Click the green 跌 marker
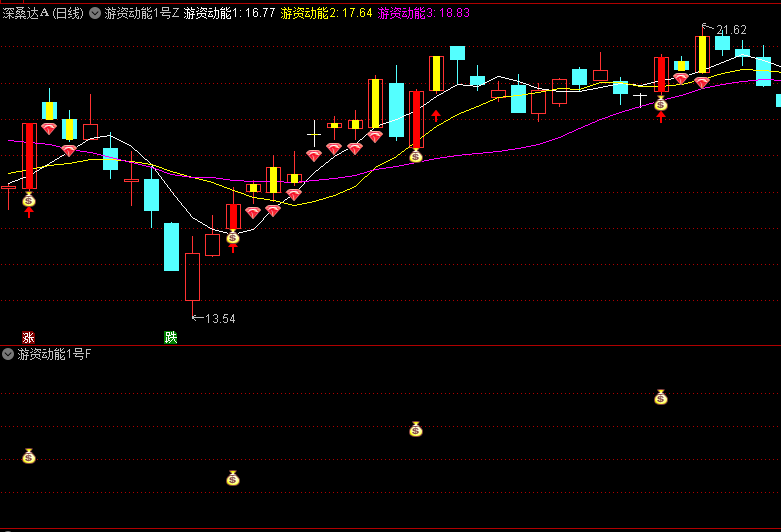 [171, 337]
